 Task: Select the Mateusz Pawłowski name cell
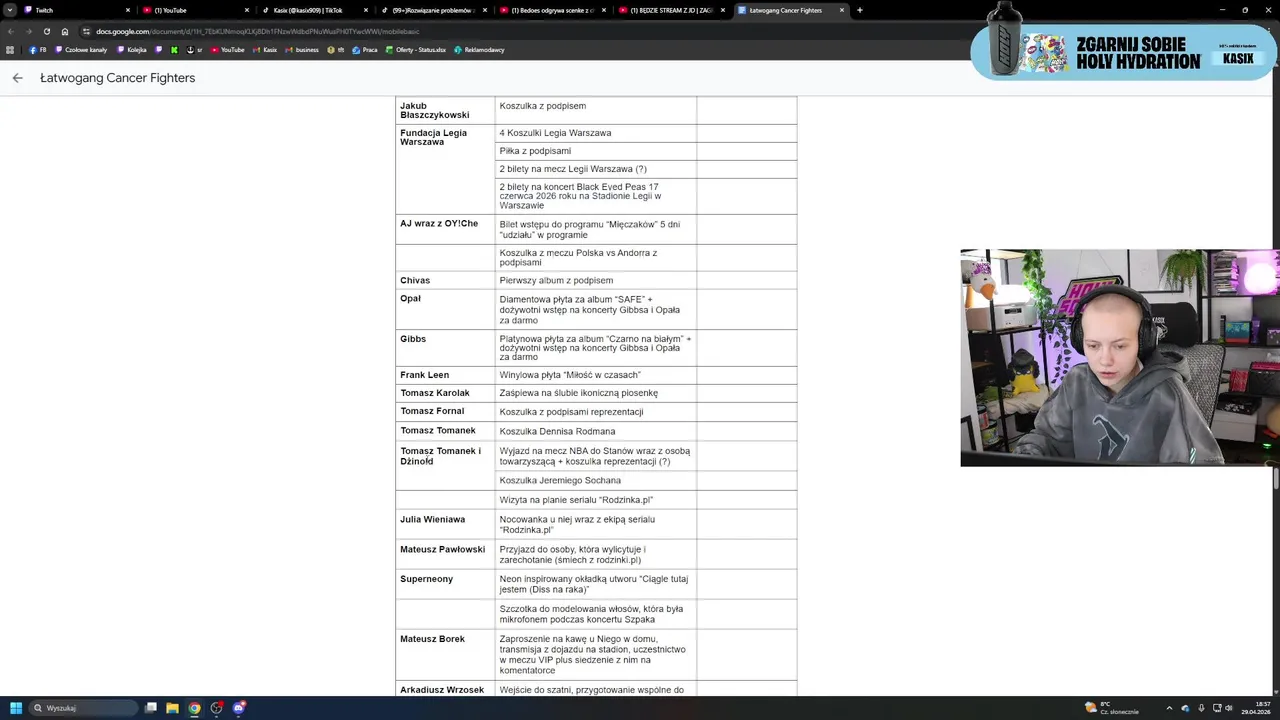coord(445,554)
